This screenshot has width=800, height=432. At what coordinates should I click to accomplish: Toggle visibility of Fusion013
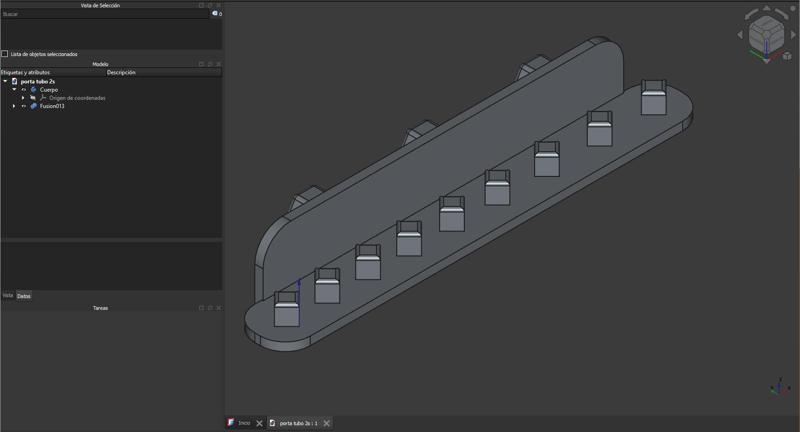pos(23,106)
